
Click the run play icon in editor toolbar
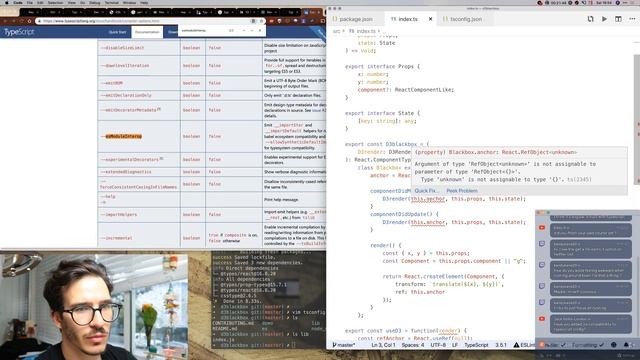[604, 19]
